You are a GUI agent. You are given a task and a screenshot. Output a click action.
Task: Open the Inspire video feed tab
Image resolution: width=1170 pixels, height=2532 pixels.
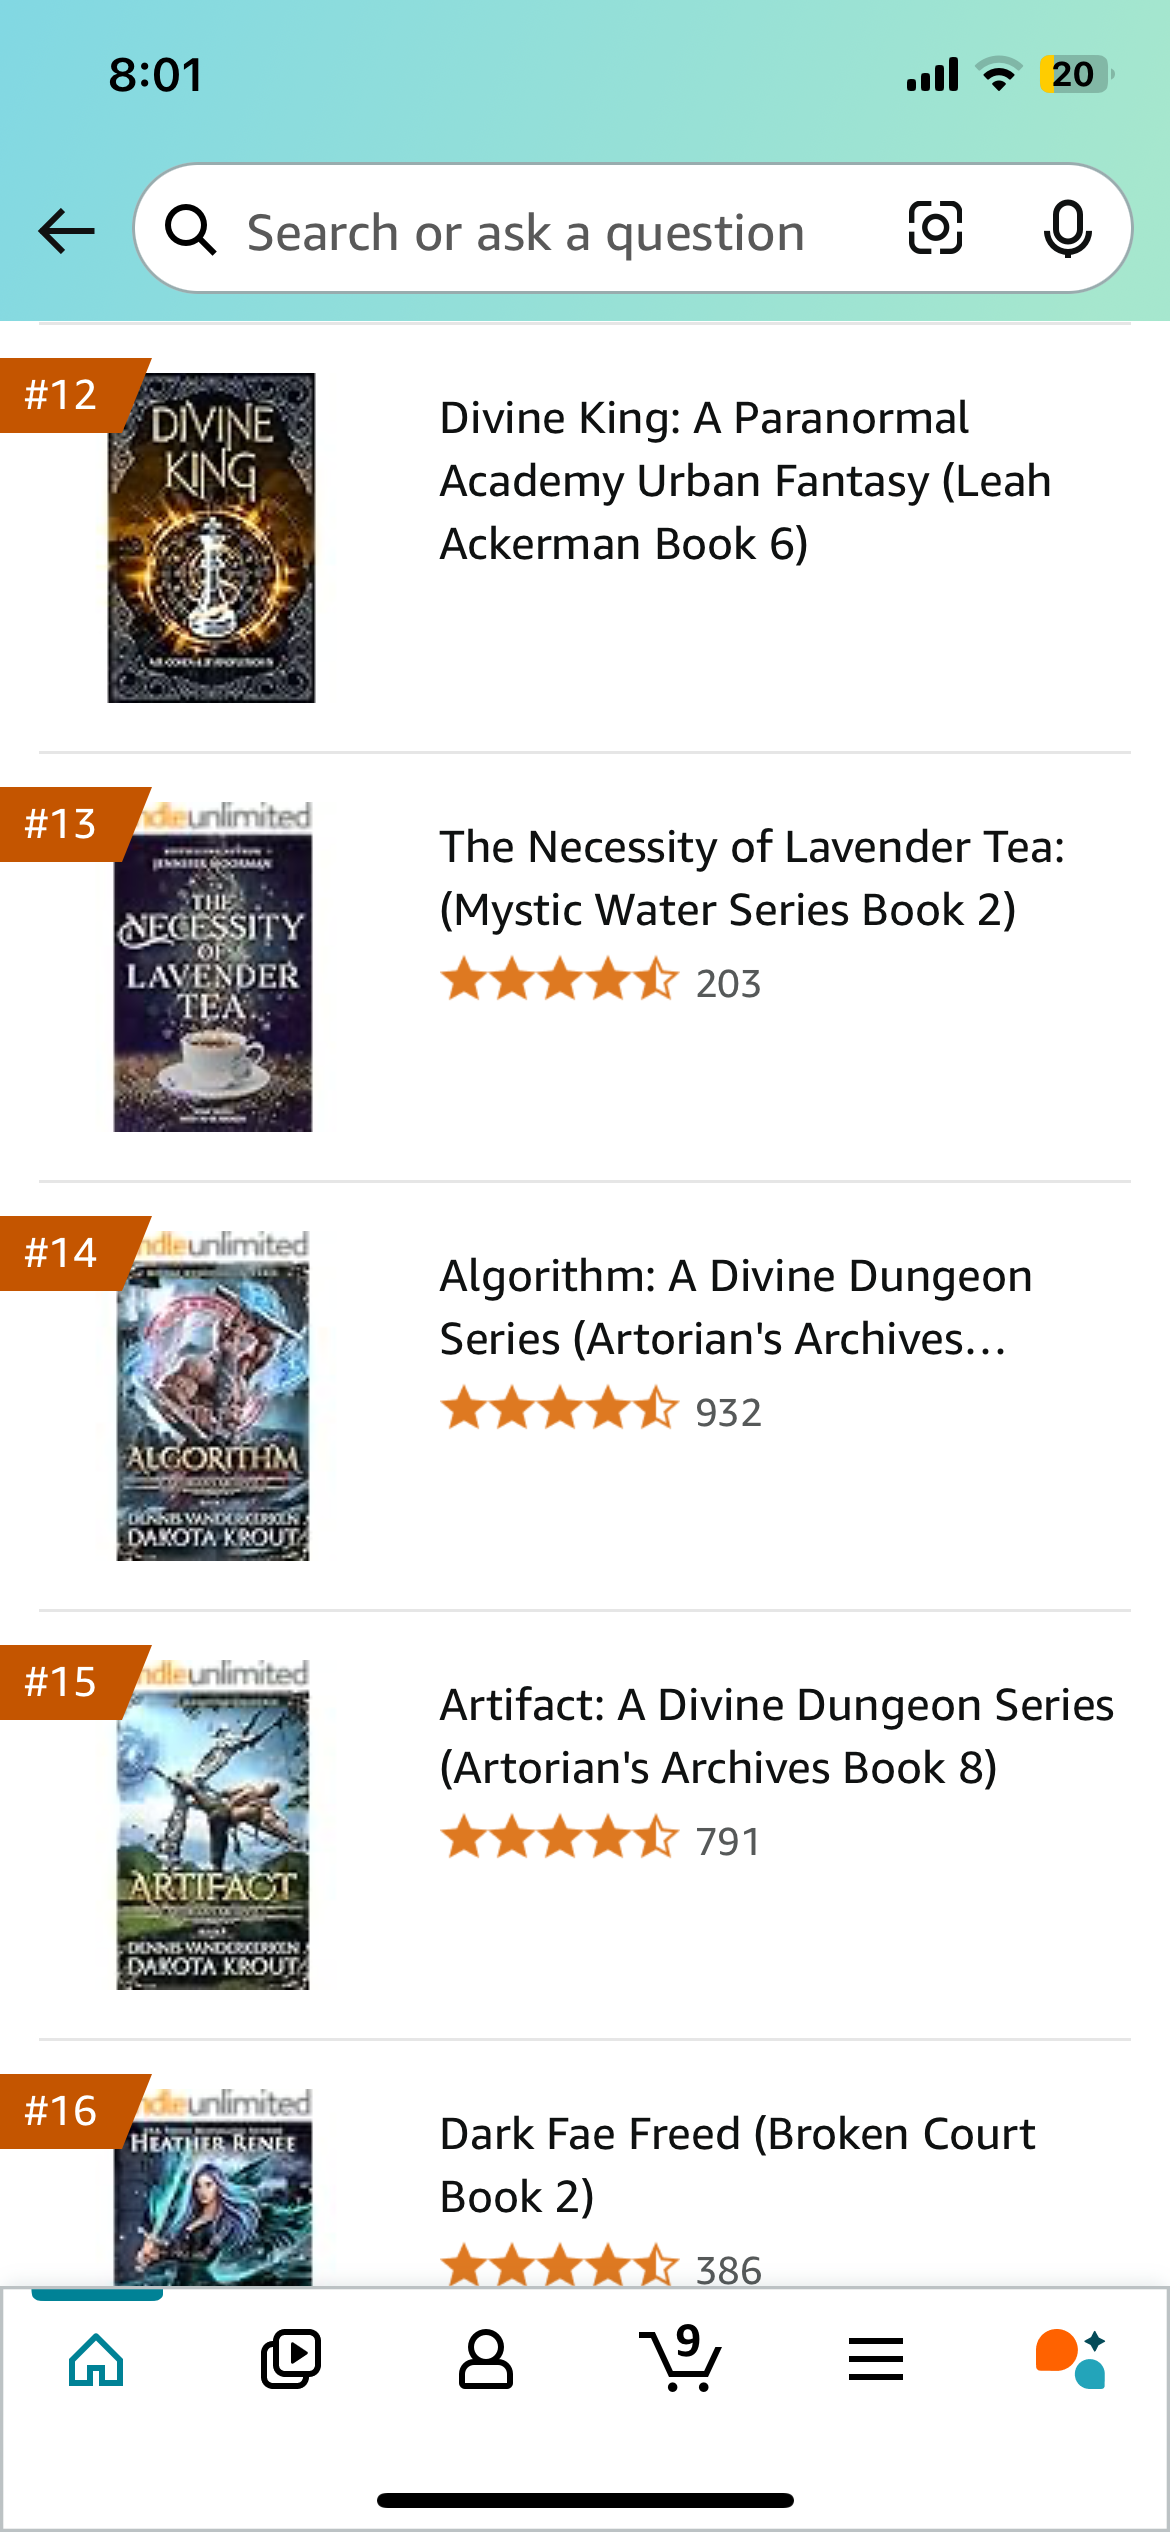click(x=290, y=2360)
